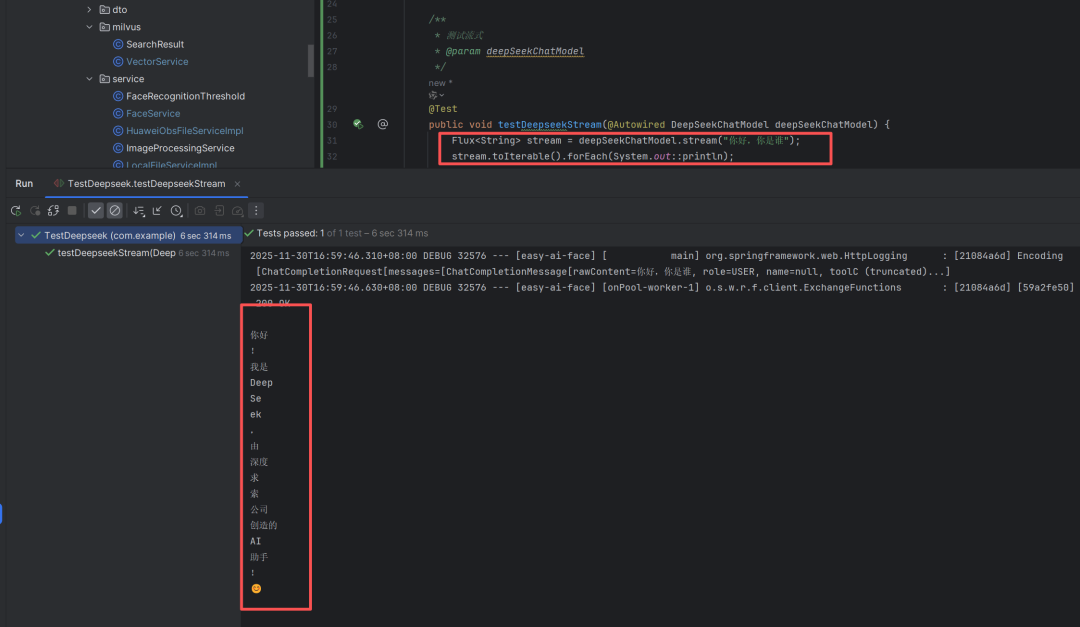Screen dimensions: 1080x627
Task: Click run test gutter icon at line 30
Action: click(357, 124)
